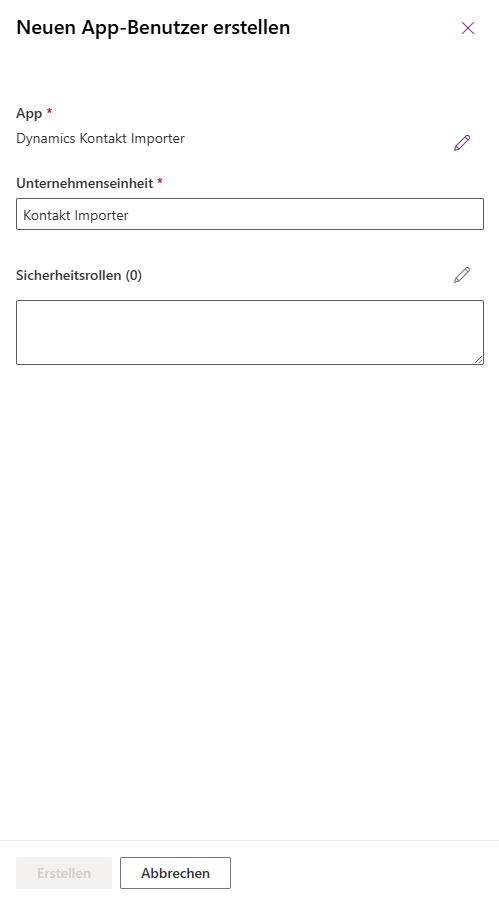
Task: Edit the selected App with pencil icon
Action: click(462, 143)
